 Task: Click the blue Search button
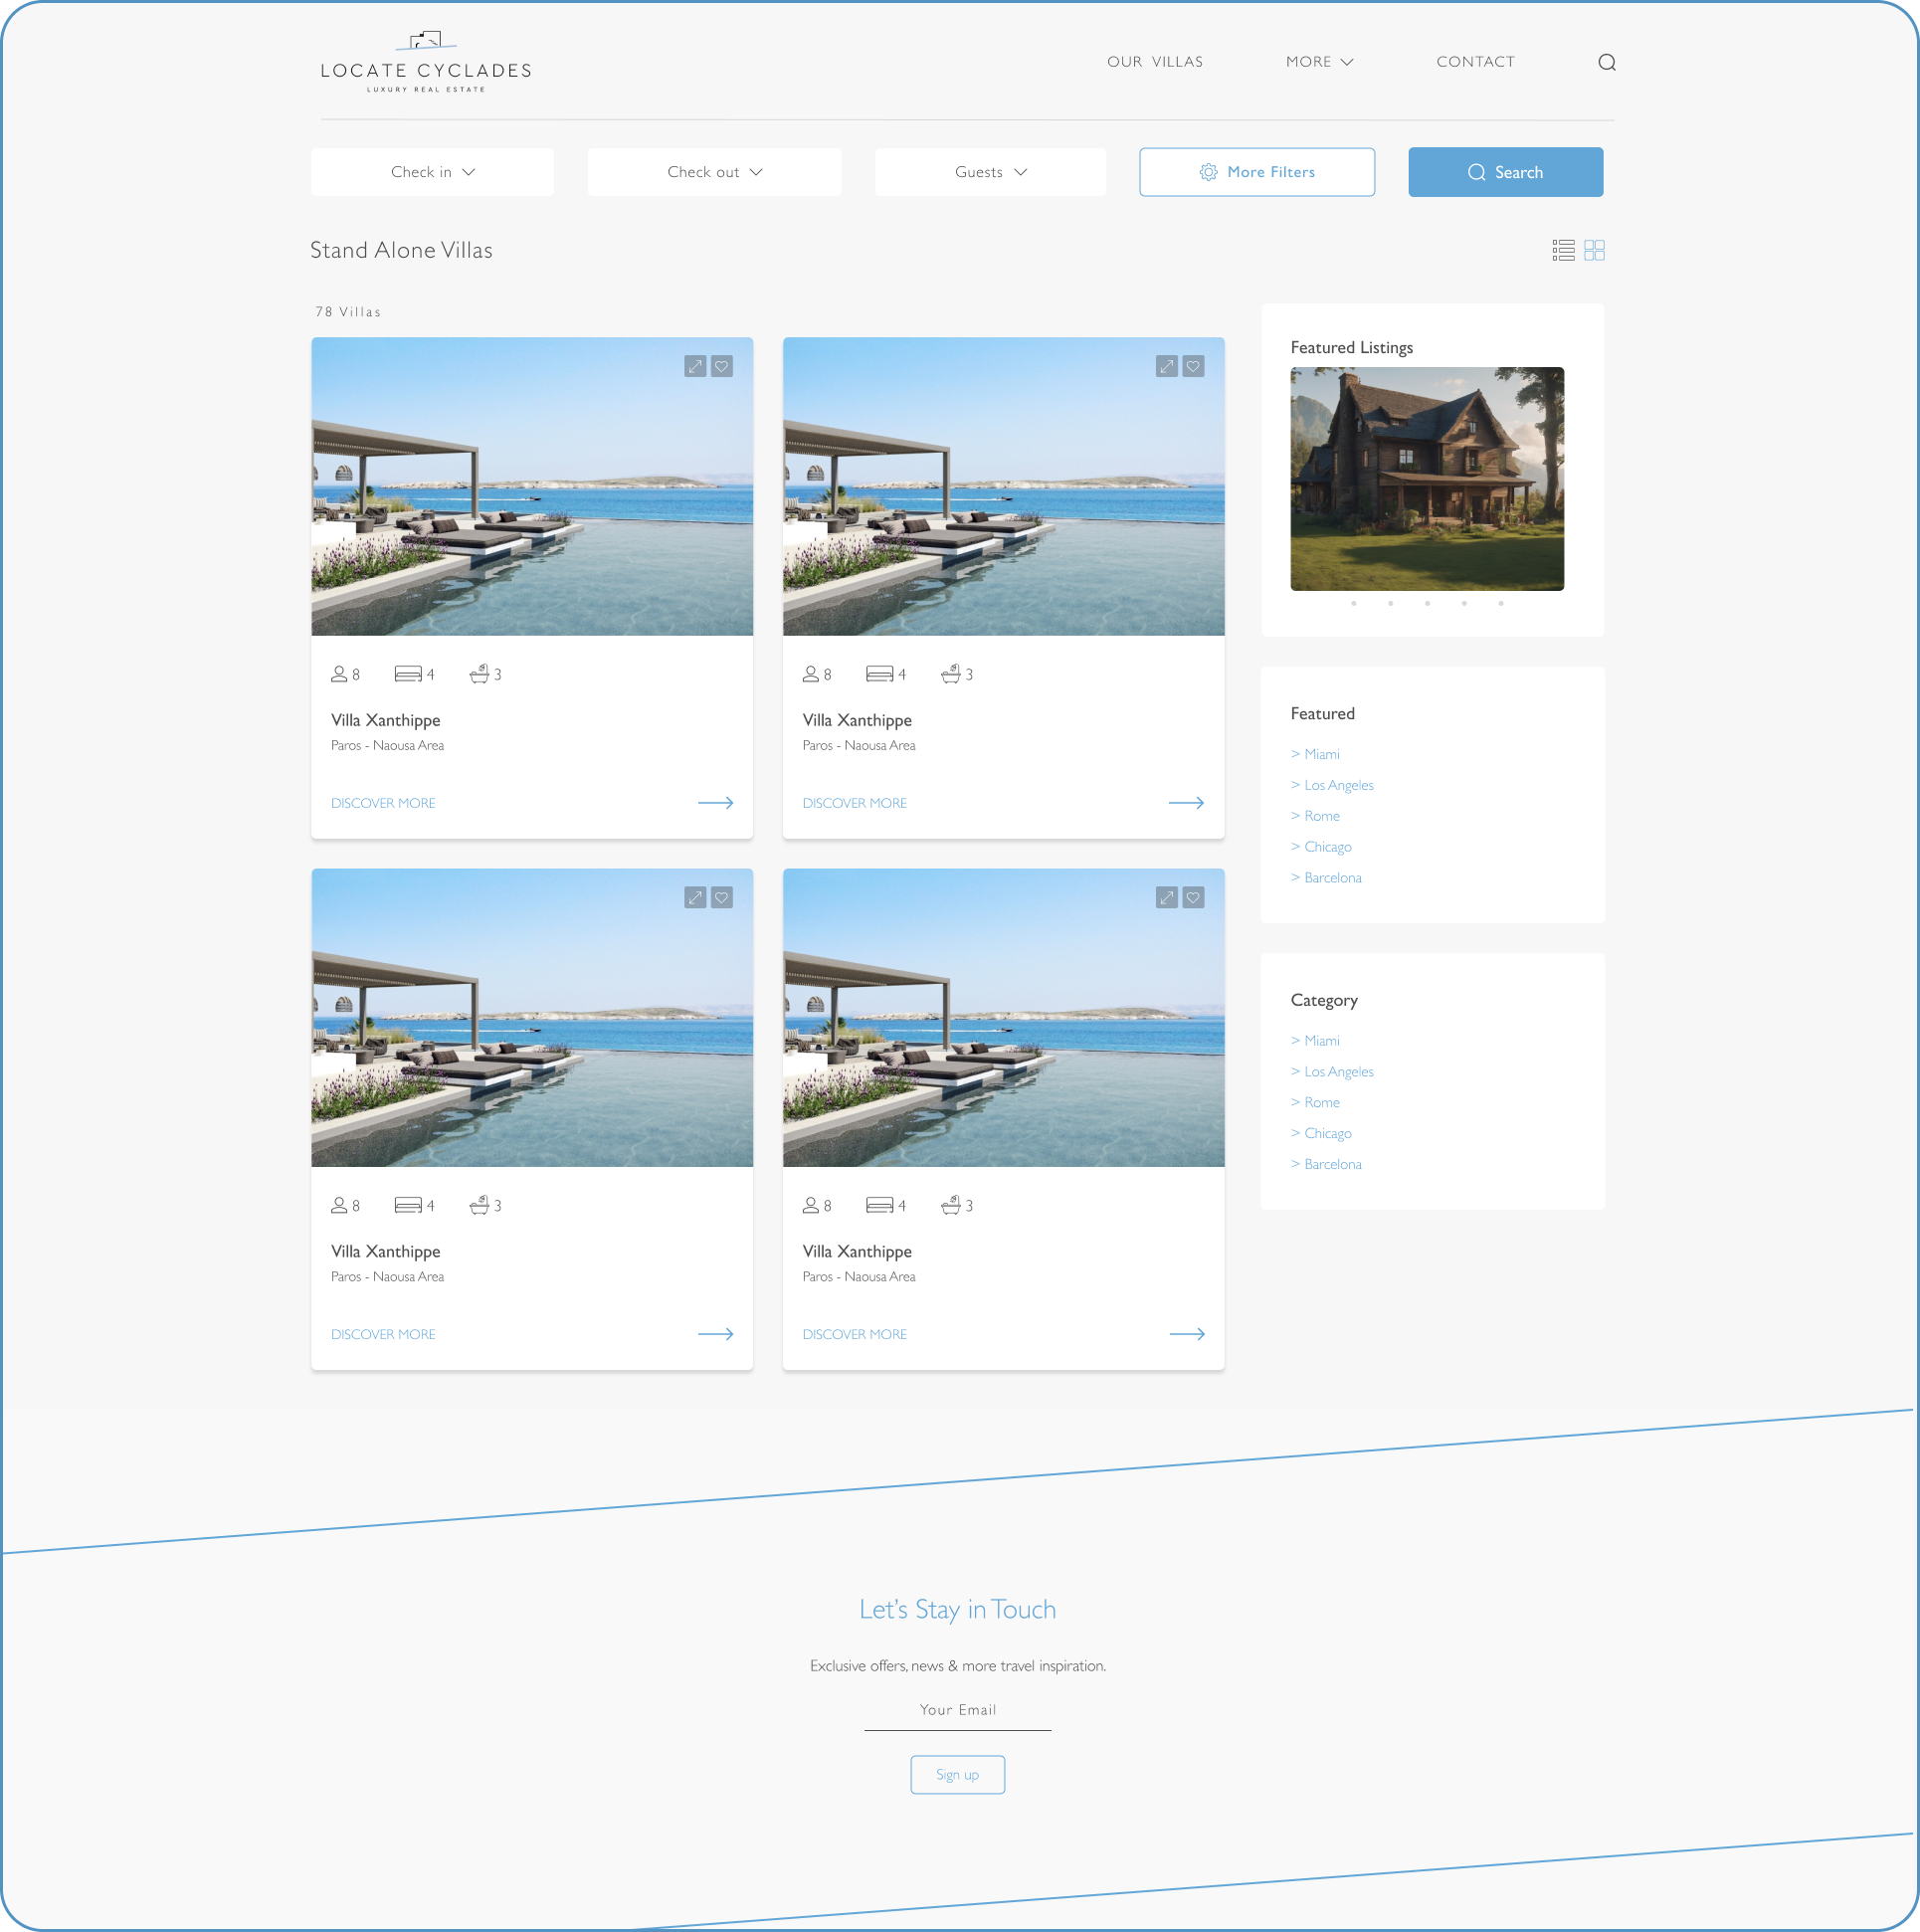click(1505, 171)
